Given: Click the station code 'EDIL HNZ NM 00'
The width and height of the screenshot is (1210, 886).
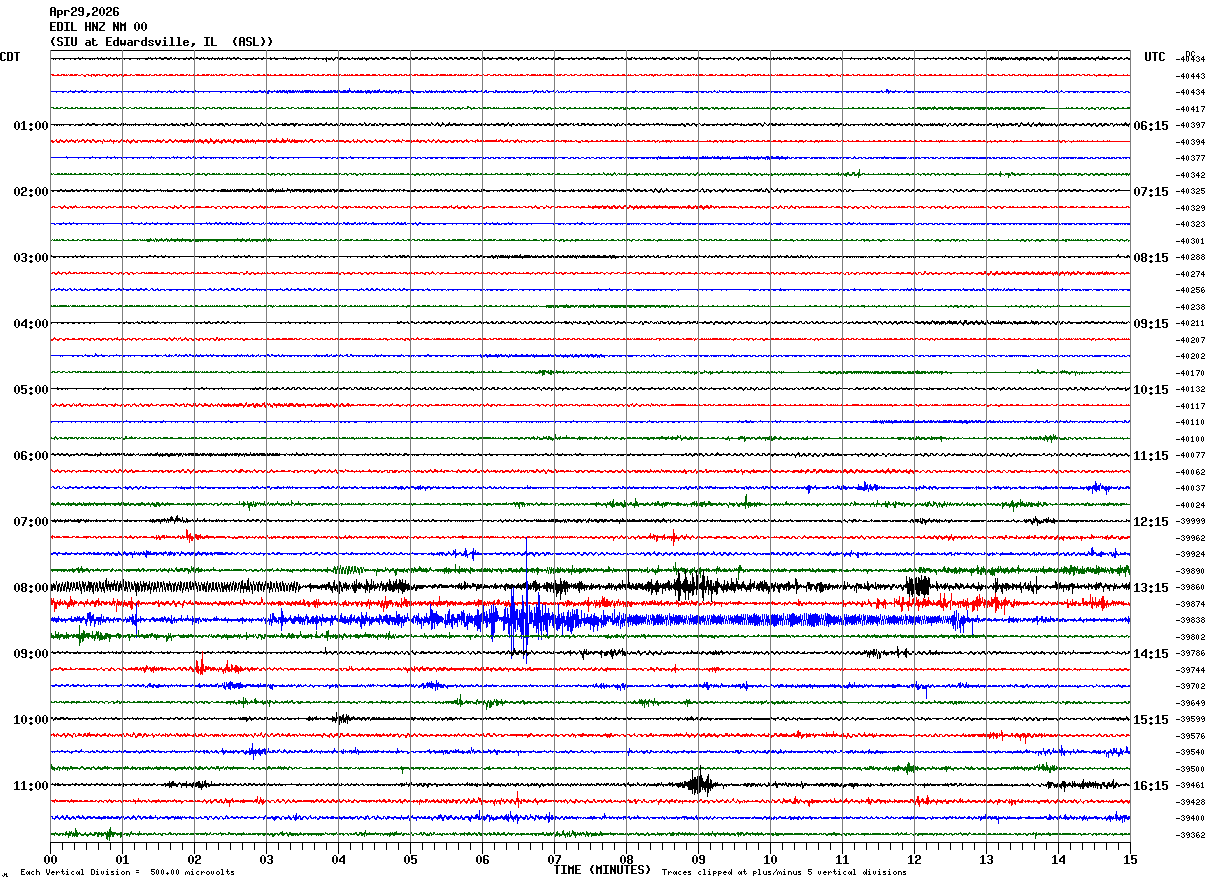Looking at the screenshot, I should coord(98,27).
